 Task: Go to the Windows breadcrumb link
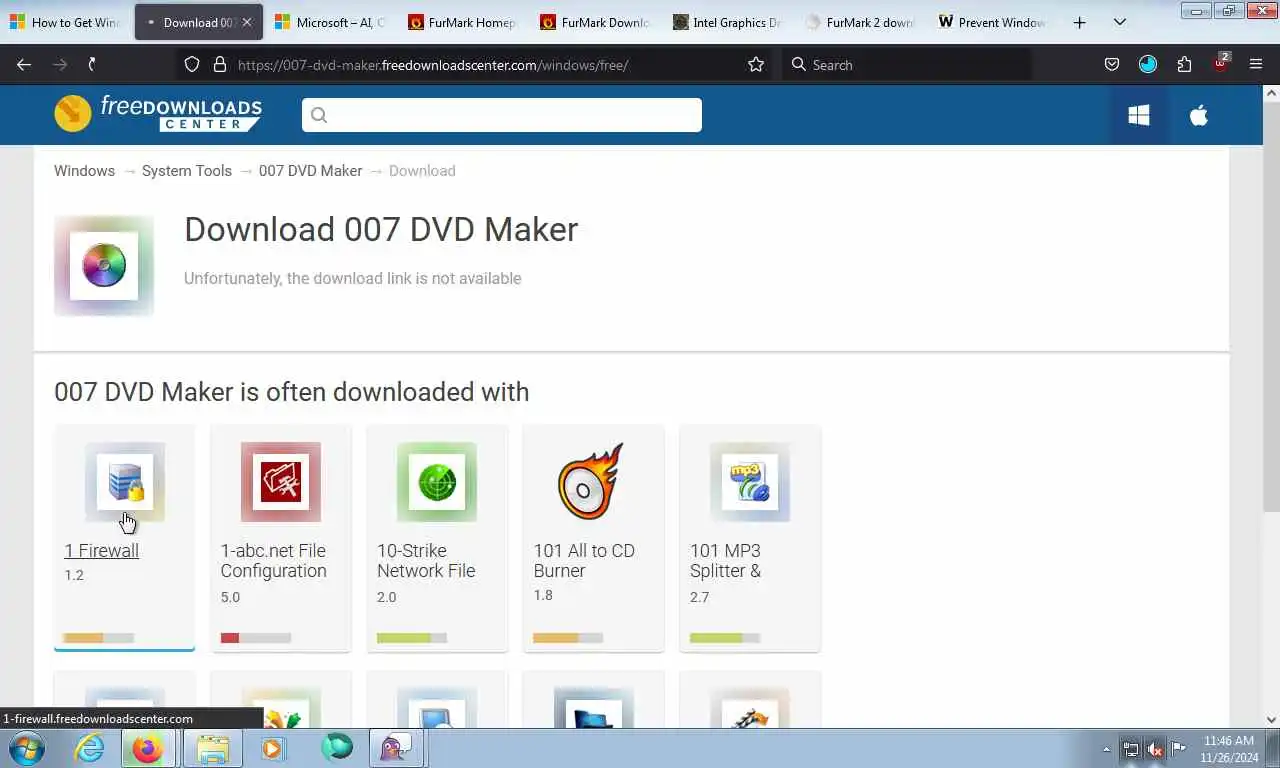click(84, 171)
